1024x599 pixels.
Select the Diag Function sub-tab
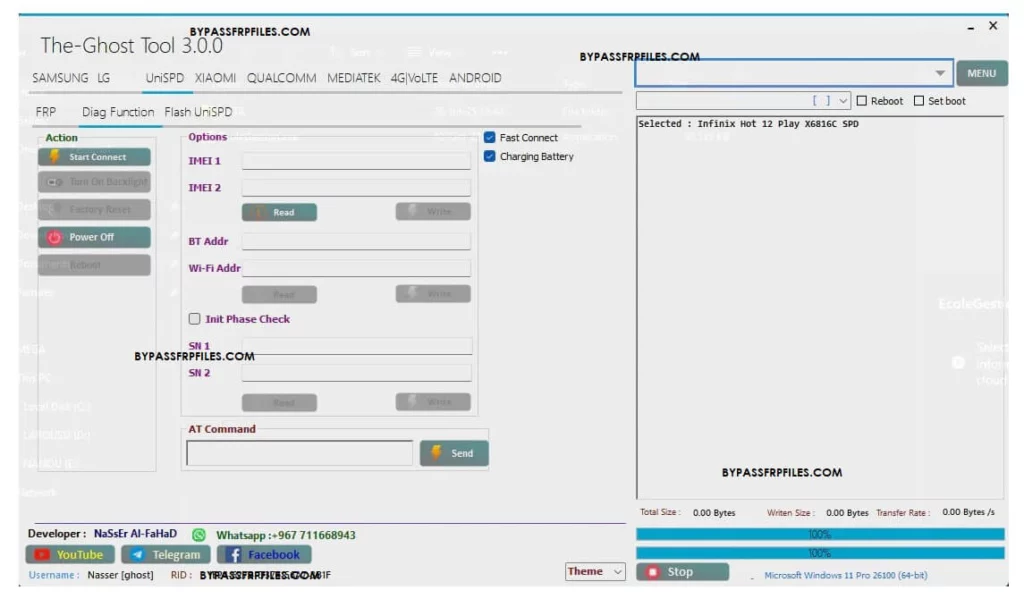(118, 112)
